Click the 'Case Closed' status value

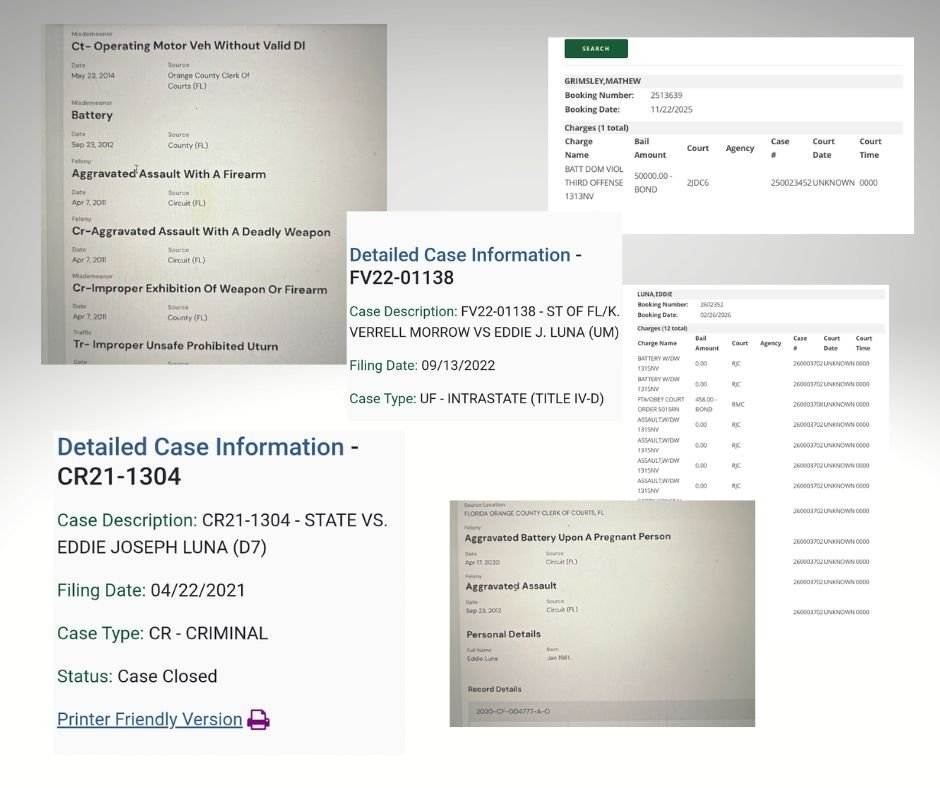(x=167, y=676)
